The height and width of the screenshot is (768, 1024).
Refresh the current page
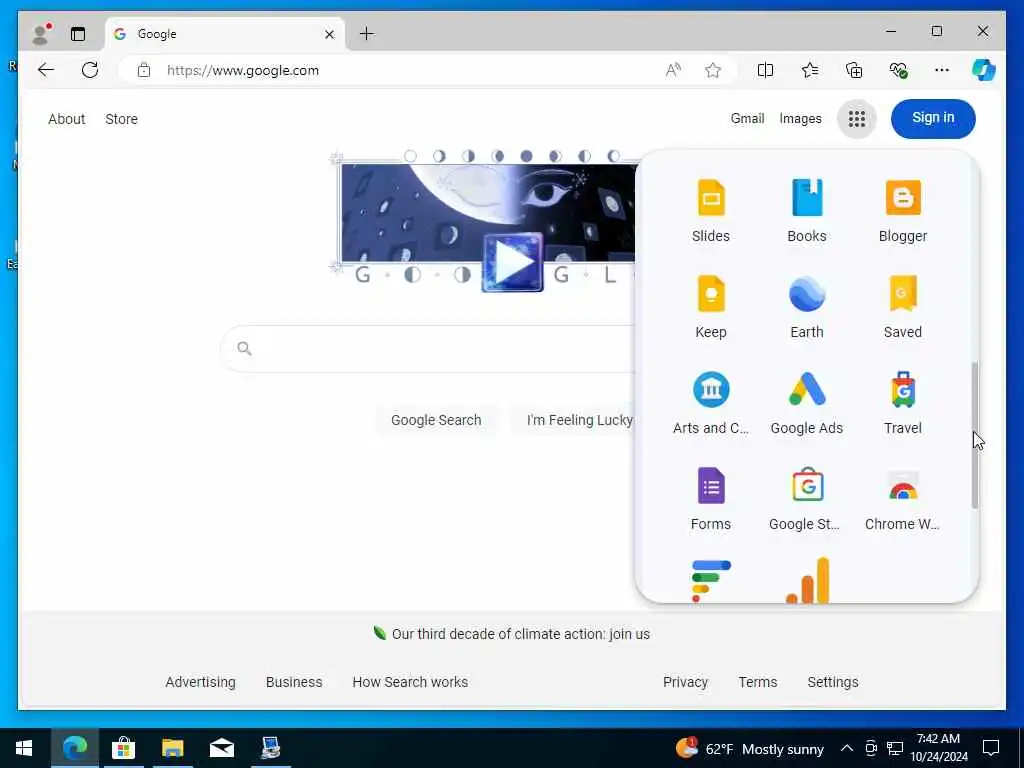tap(89, 70)
